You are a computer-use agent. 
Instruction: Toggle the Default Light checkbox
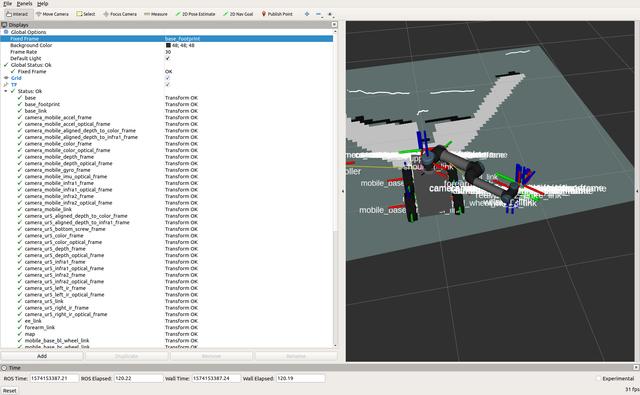(x=167, y=58)
